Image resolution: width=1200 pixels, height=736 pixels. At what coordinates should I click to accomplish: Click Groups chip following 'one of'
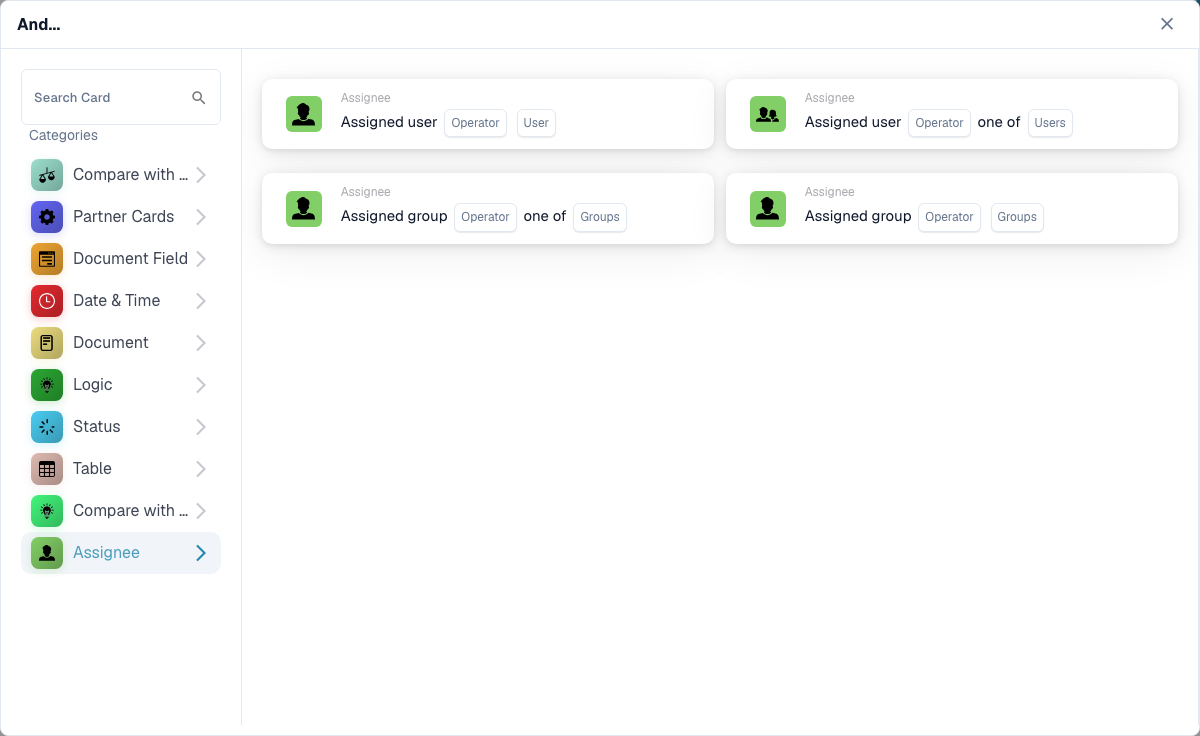[x=600, y=217]
